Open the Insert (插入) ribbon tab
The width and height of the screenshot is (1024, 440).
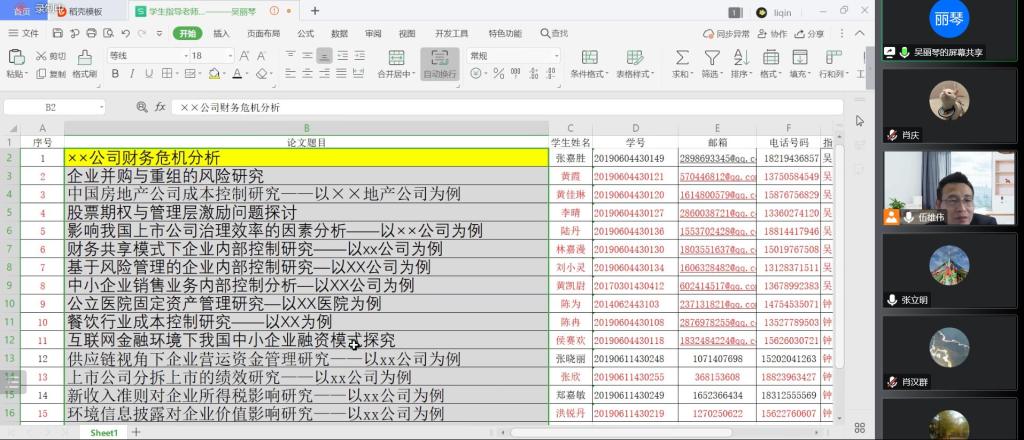coord(221,33)
